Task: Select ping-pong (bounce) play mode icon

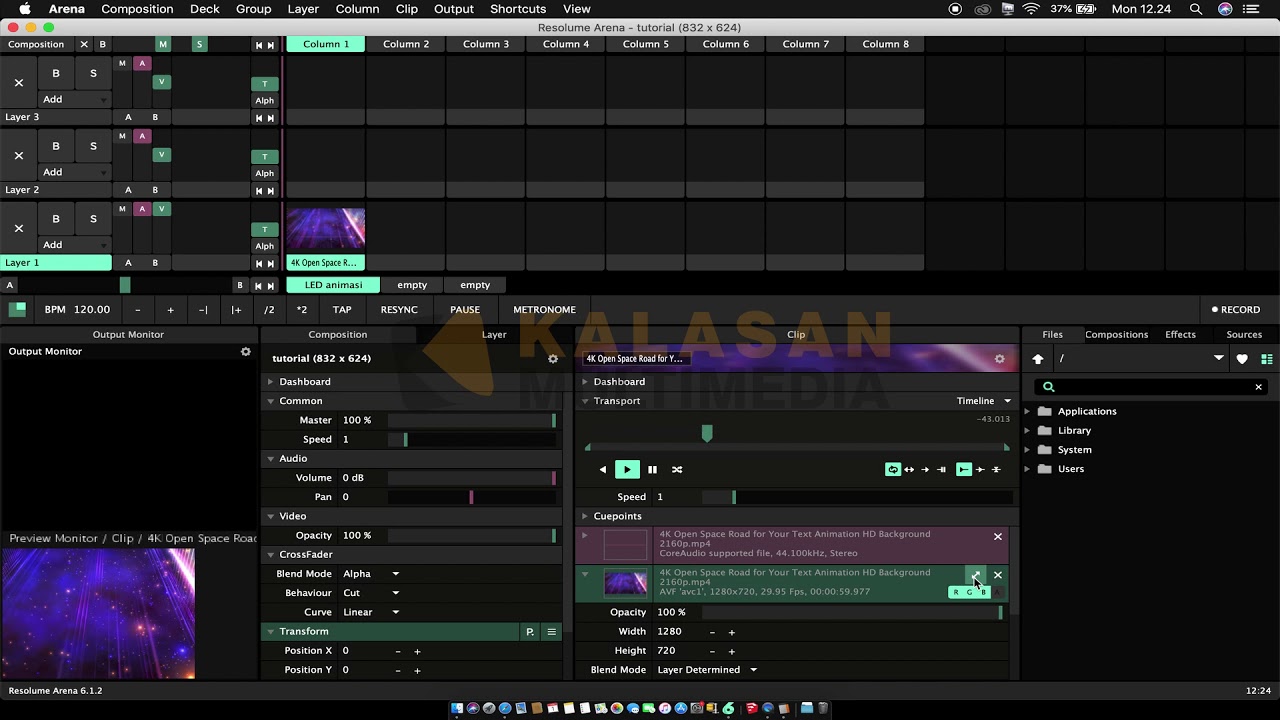Action: pyautogui.click(x=909, y=469)
